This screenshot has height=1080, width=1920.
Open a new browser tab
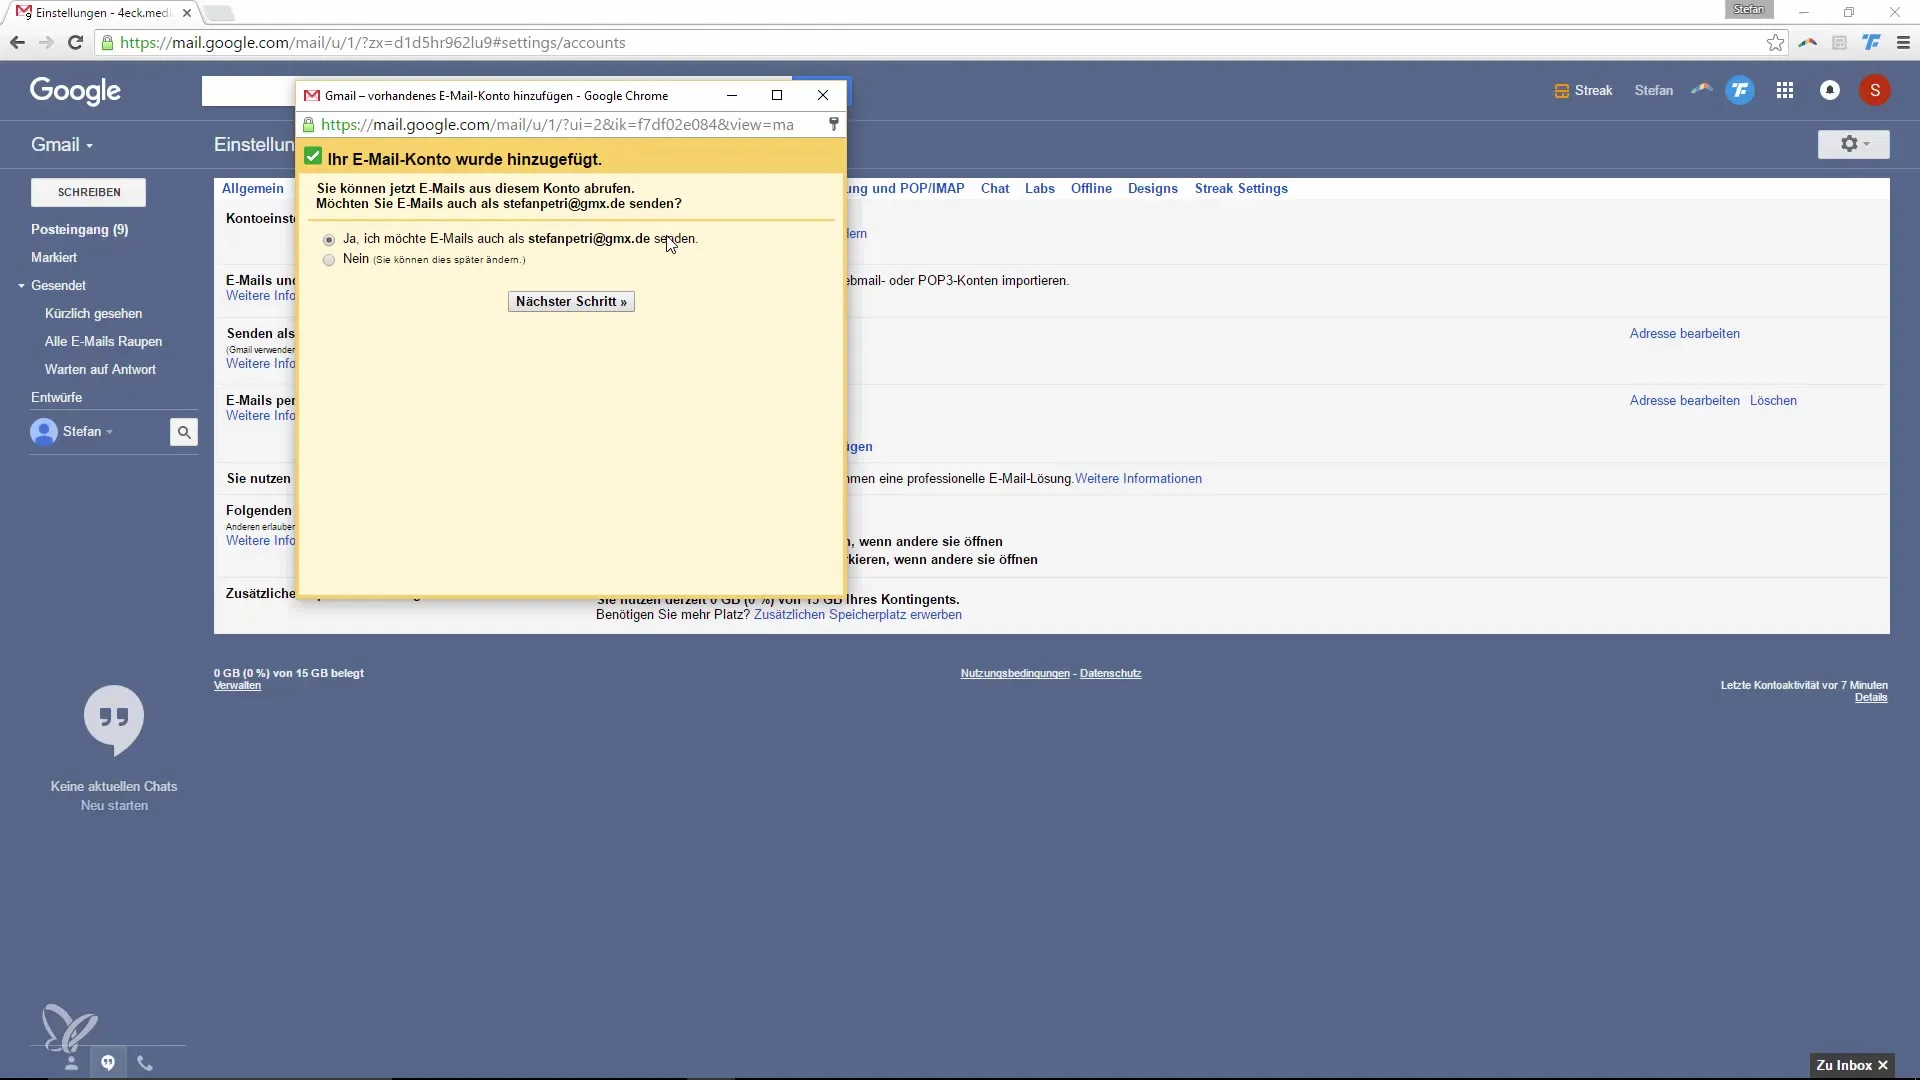point(219,13)
